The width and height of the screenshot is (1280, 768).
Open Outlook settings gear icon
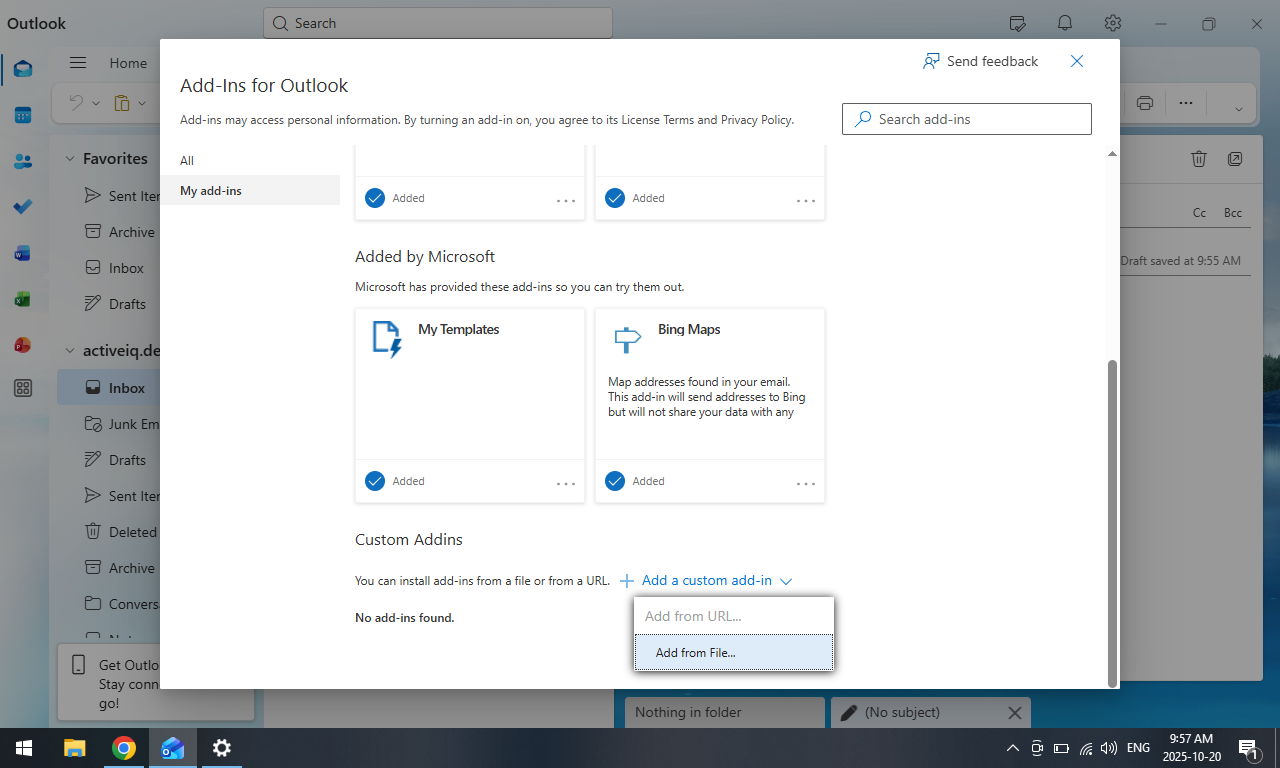(x=1112, y=23)
